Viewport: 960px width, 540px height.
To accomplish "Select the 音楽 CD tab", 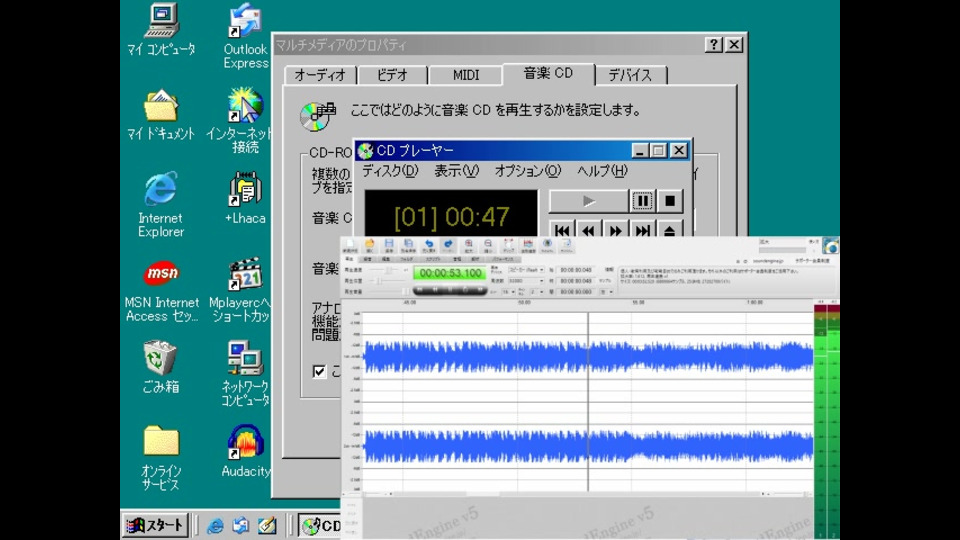I will point(548,73).
